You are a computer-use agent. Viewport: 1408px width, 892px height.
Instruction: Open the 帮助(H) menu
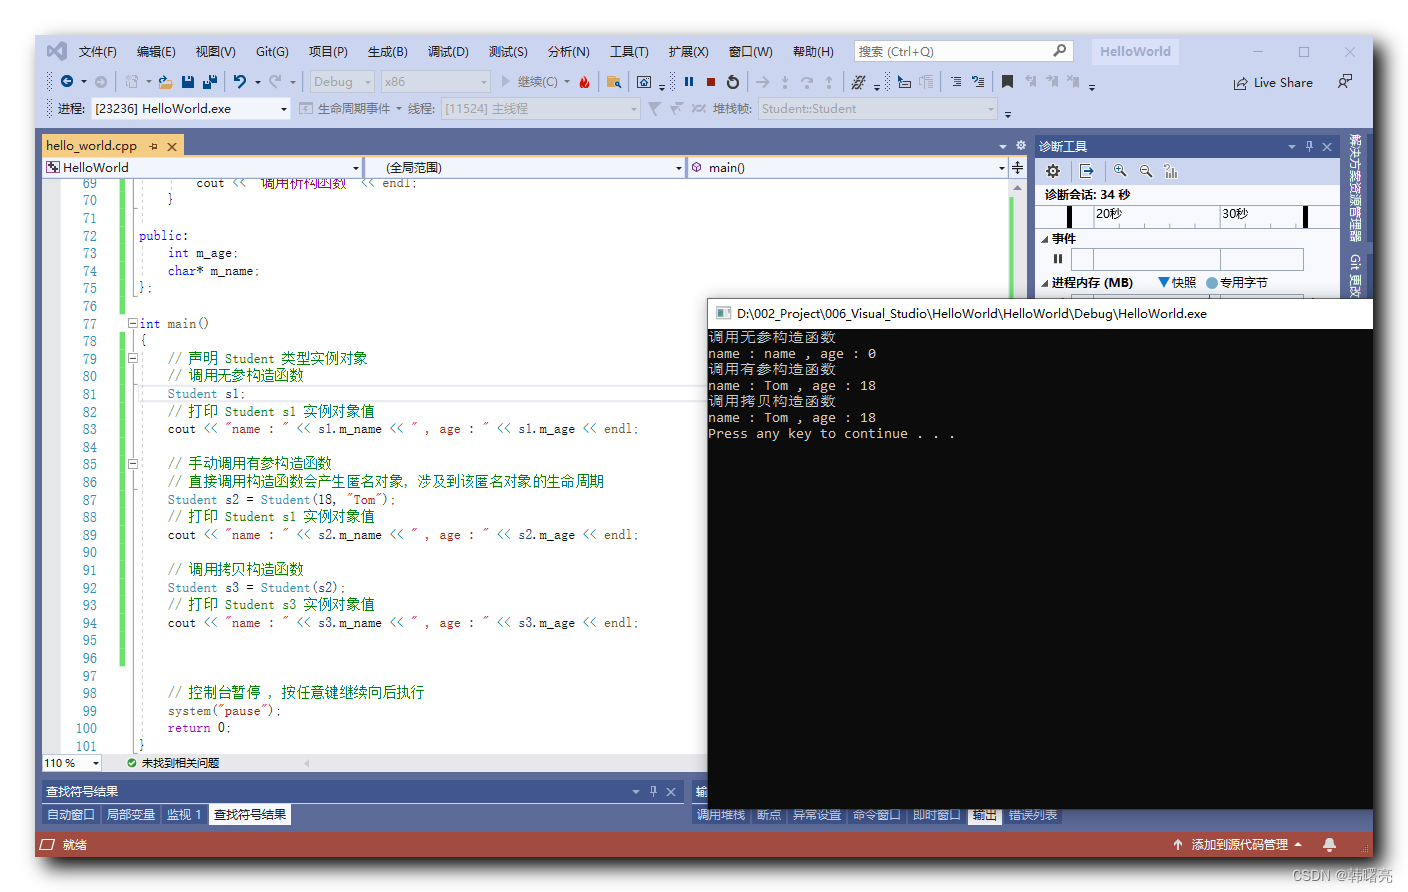point(813,51)
